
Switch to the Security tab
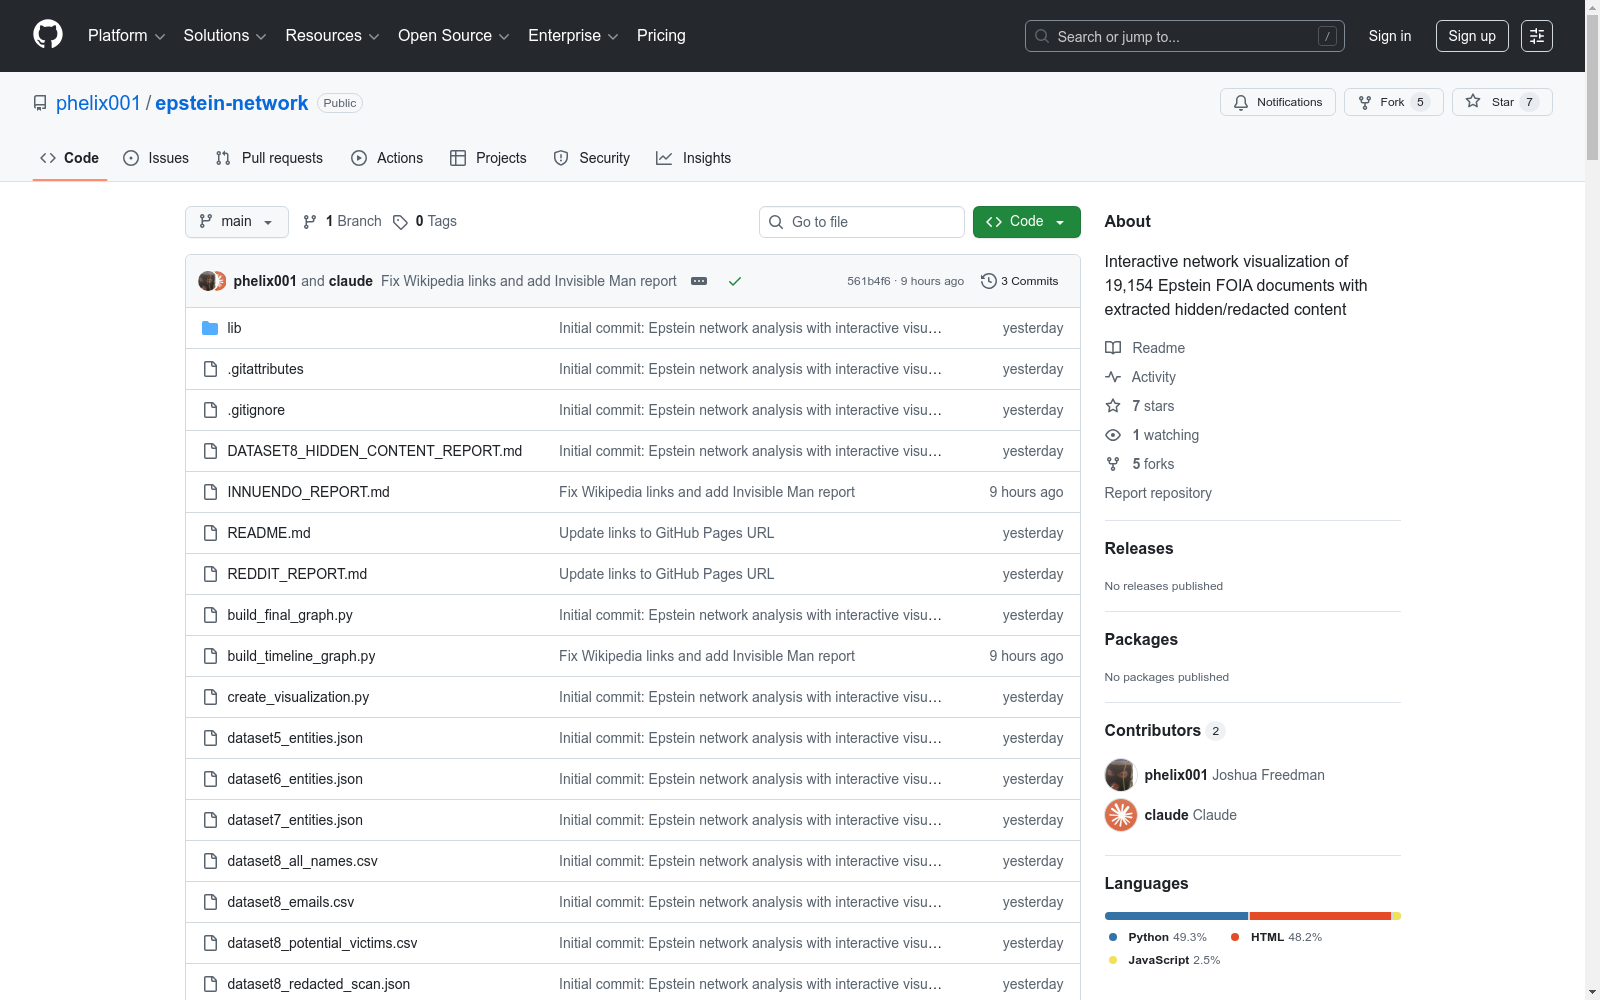pos(591,158)
